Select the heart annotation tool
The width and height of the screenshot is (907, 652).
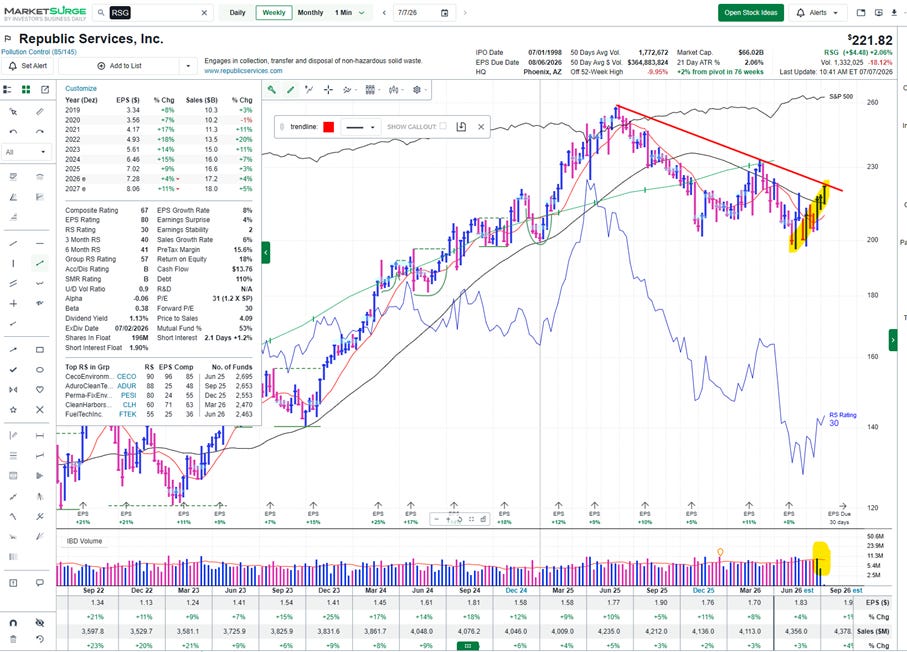click(39, 389)
